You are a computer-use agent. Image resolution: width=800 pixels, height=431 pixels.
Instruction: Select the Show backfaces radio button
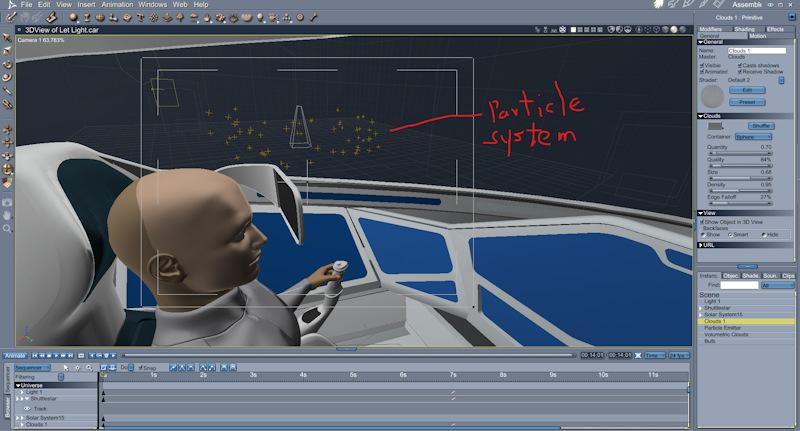(x=703, y=235)
